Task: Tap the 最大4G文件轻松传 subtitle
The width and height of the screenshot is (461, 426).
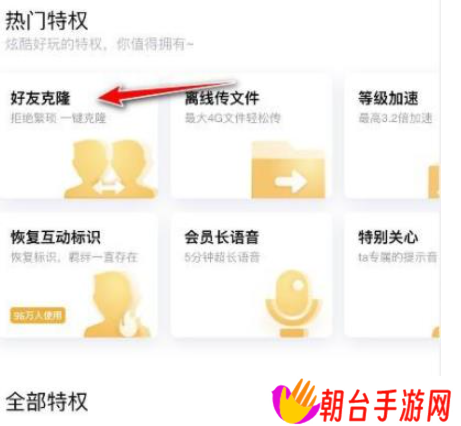Action: (233, 118)
